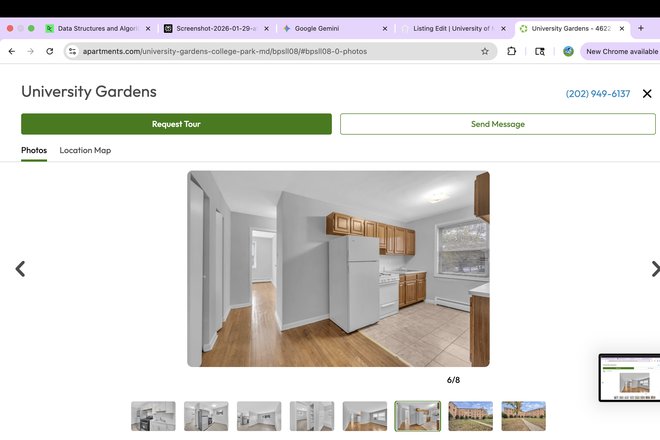
Task: Go back using browser back arrow
Action: tap(12, 51)
